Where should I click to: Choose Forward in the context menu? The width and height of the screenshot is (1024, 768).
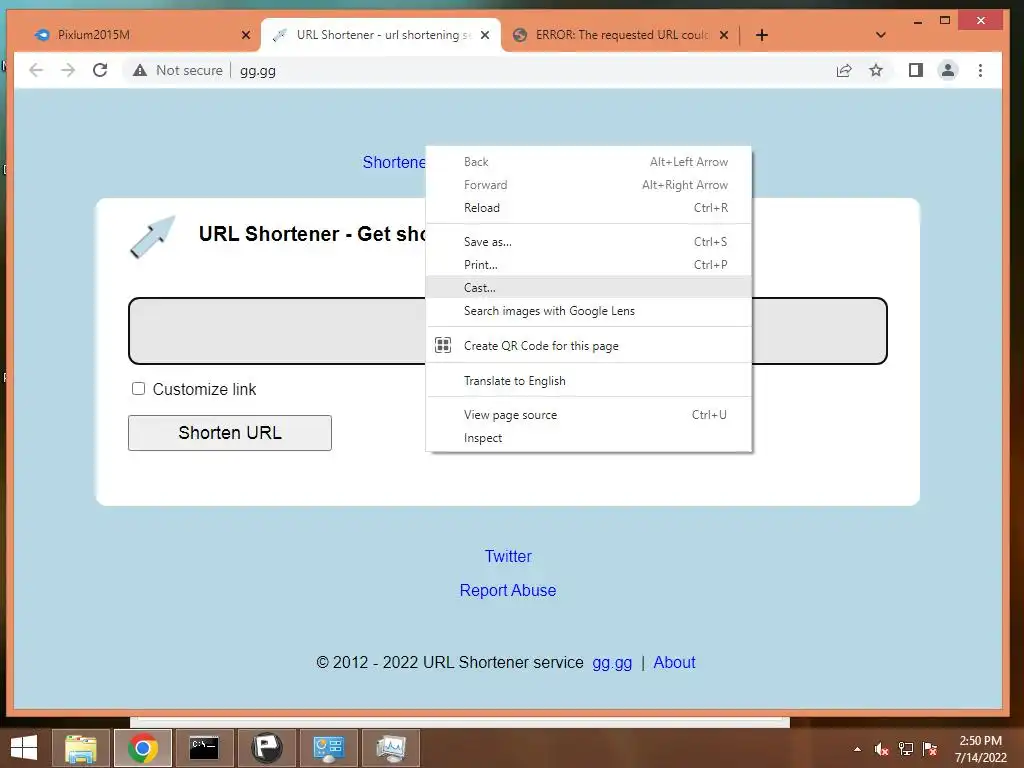click(x=588, y=185)
